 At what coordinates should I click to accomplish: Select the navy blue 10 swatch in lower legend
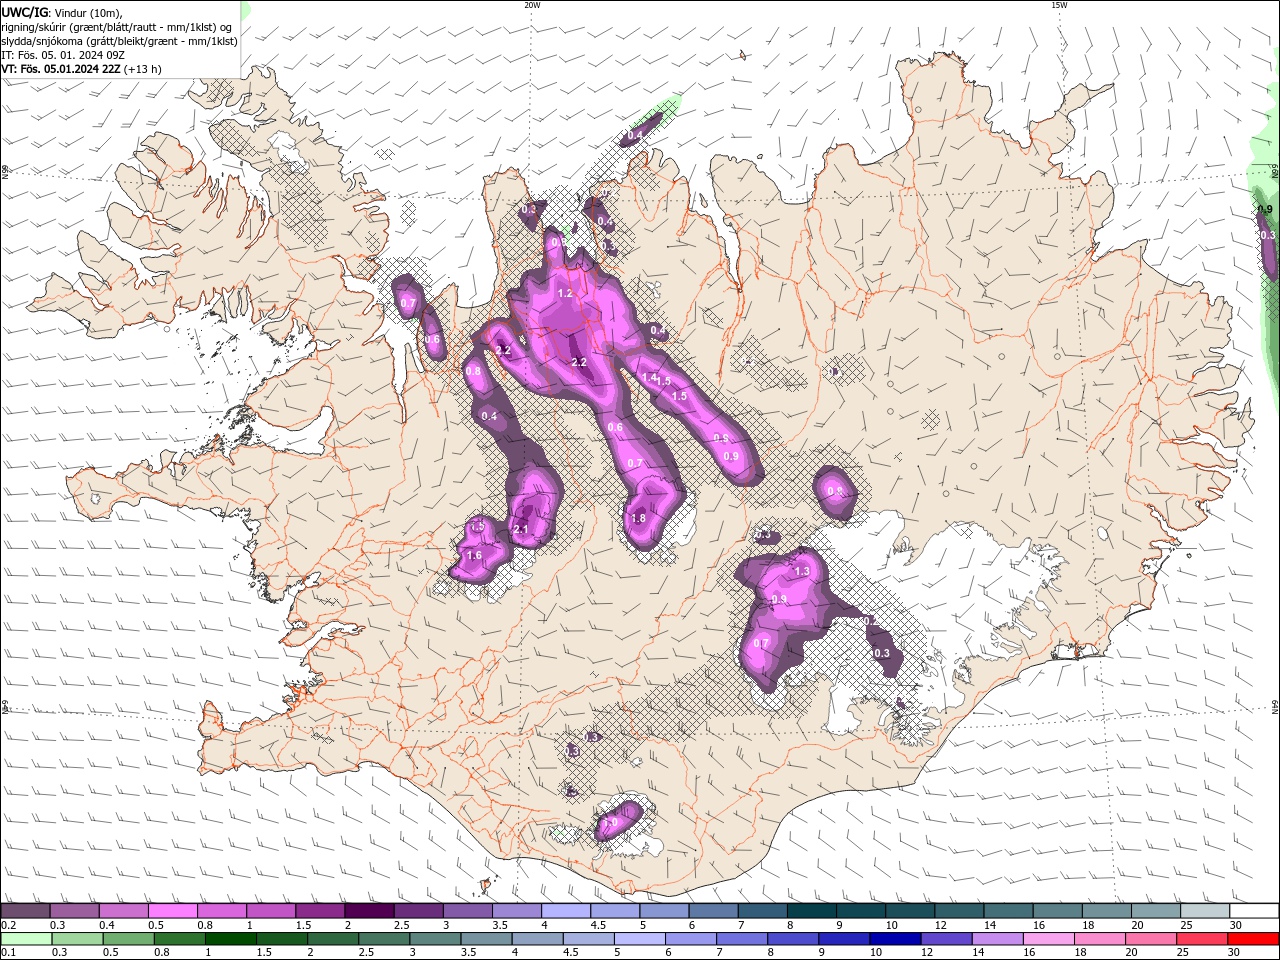coord(895,939)
